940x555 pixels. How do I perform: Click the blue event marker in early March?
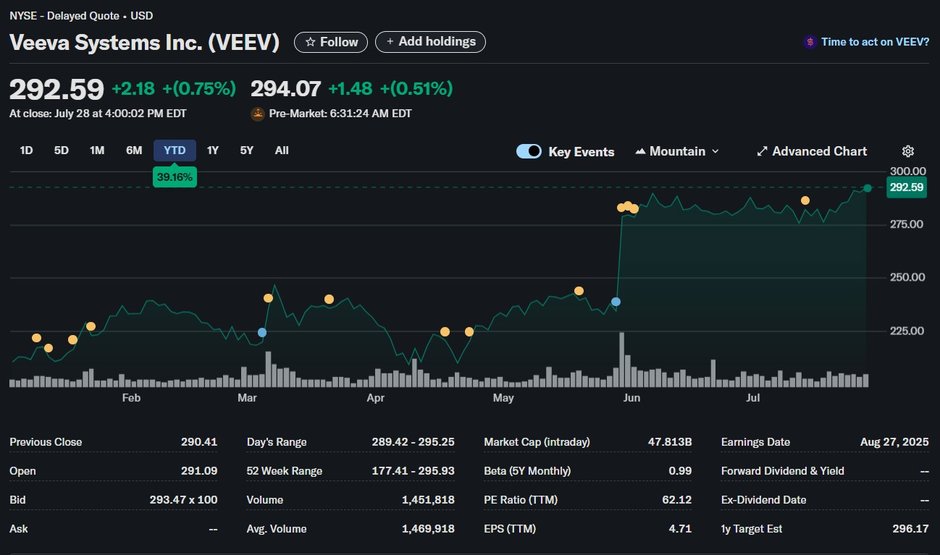tap(262, 332)
